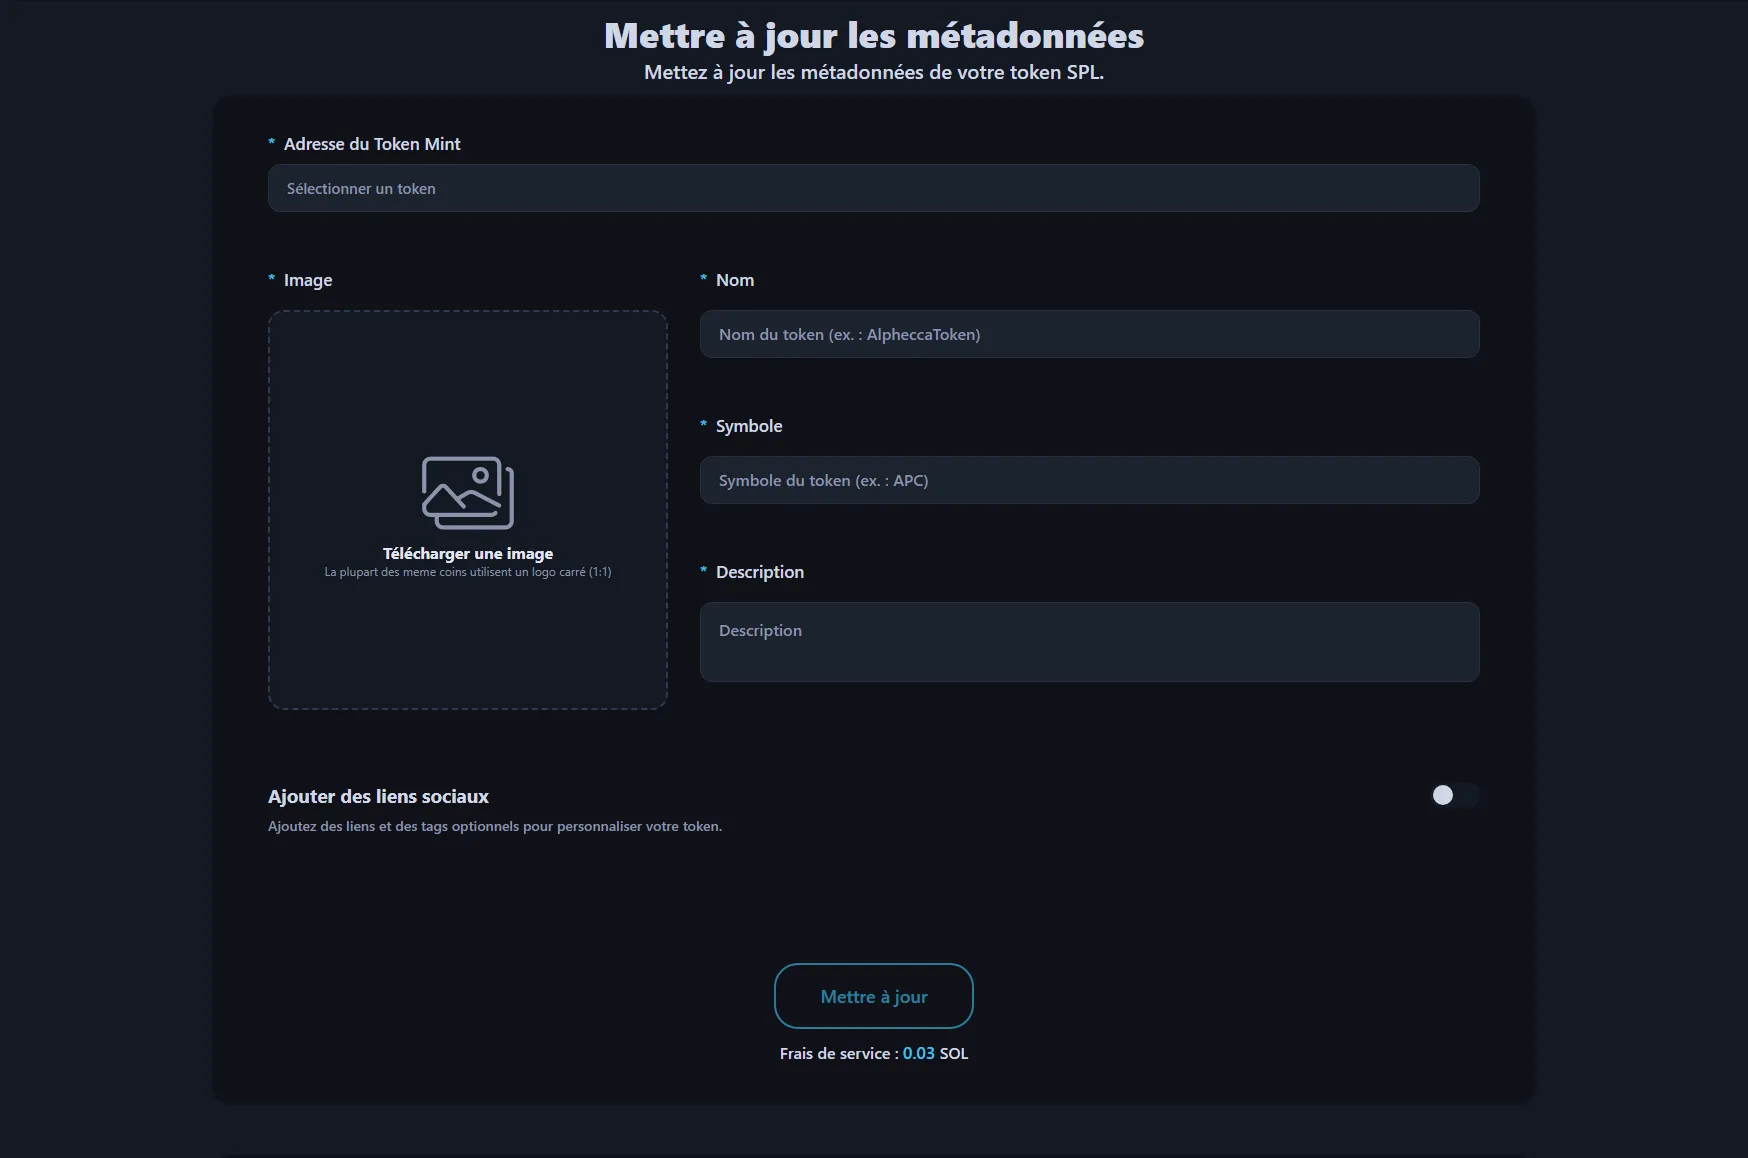Click the 'Frais de service' label
Viewport: 1748px width, 1158px height.
(835, 1053)
